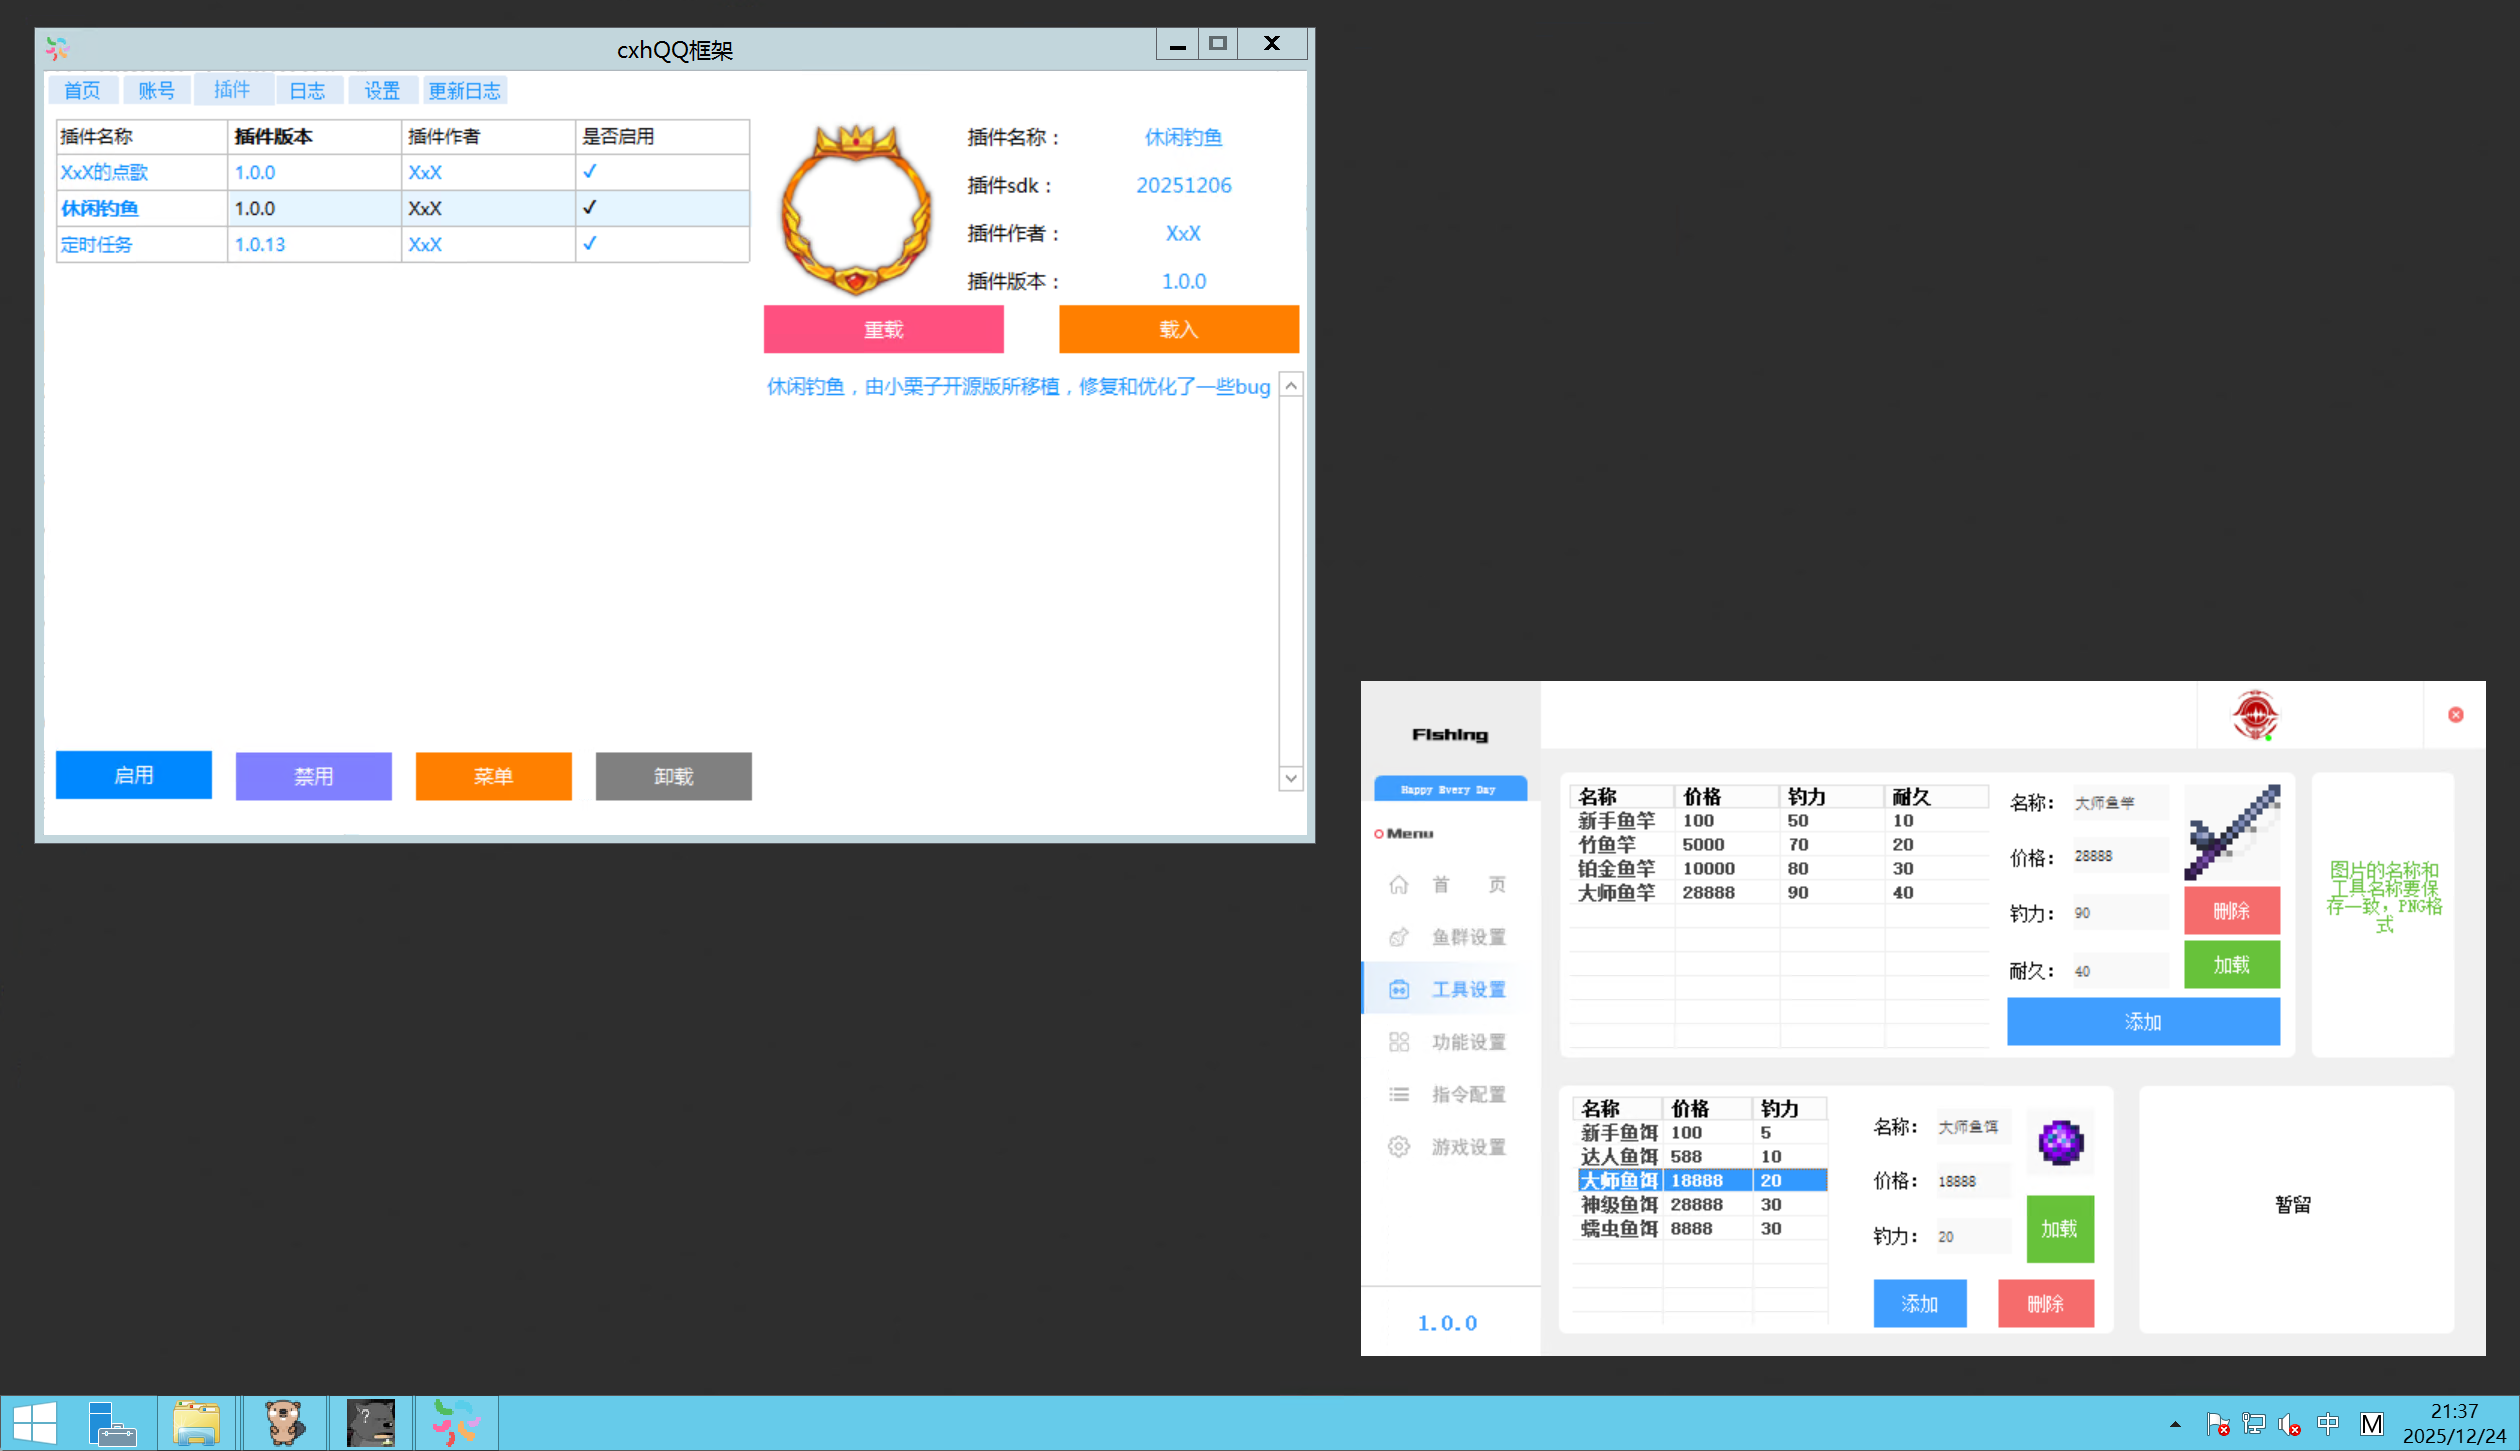2520x1451 pixels.
Task: Open the 更新日志 tab
Action: click(x=464, y=91)
